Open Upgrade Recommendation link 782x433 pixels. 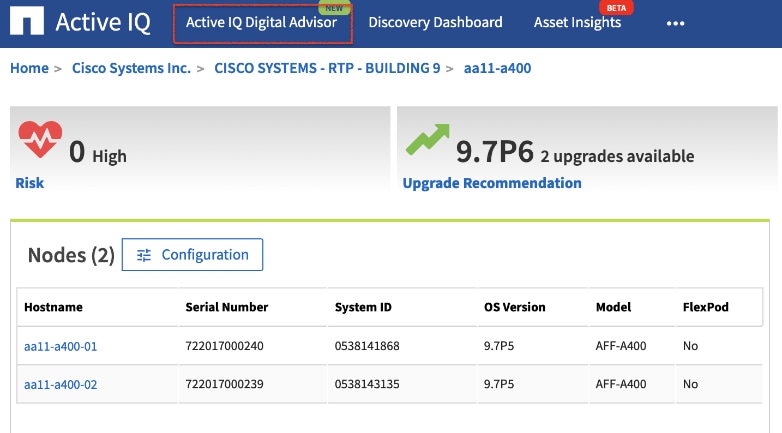[492, 183]
